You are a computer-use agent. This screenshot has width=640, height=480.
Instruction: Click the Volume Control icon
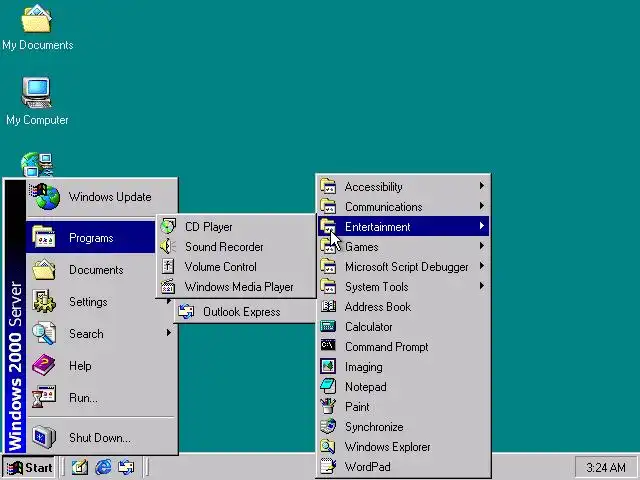pyautogui.click(x=168, y=267)
